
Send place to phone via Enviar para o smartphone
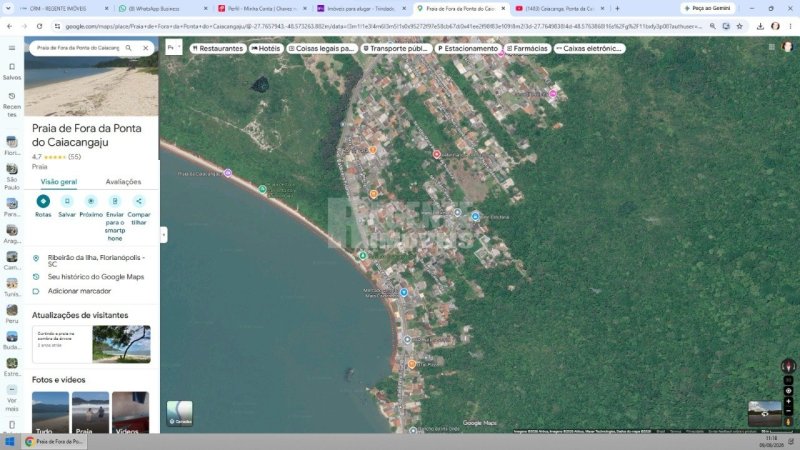[115, 218]
